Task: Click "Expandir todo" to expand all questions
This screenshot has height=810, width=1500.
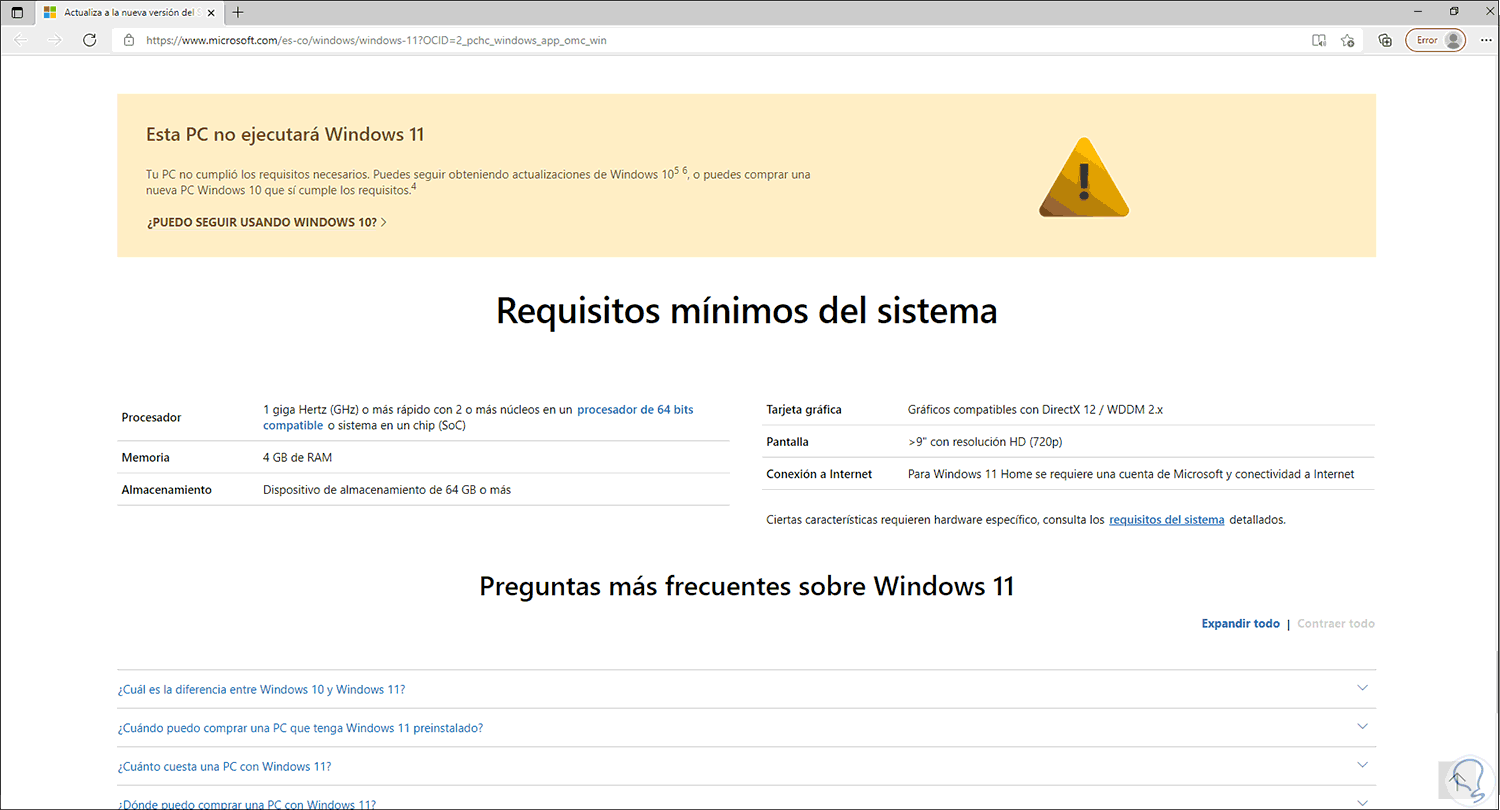Action: click(x=1240, y=624)
